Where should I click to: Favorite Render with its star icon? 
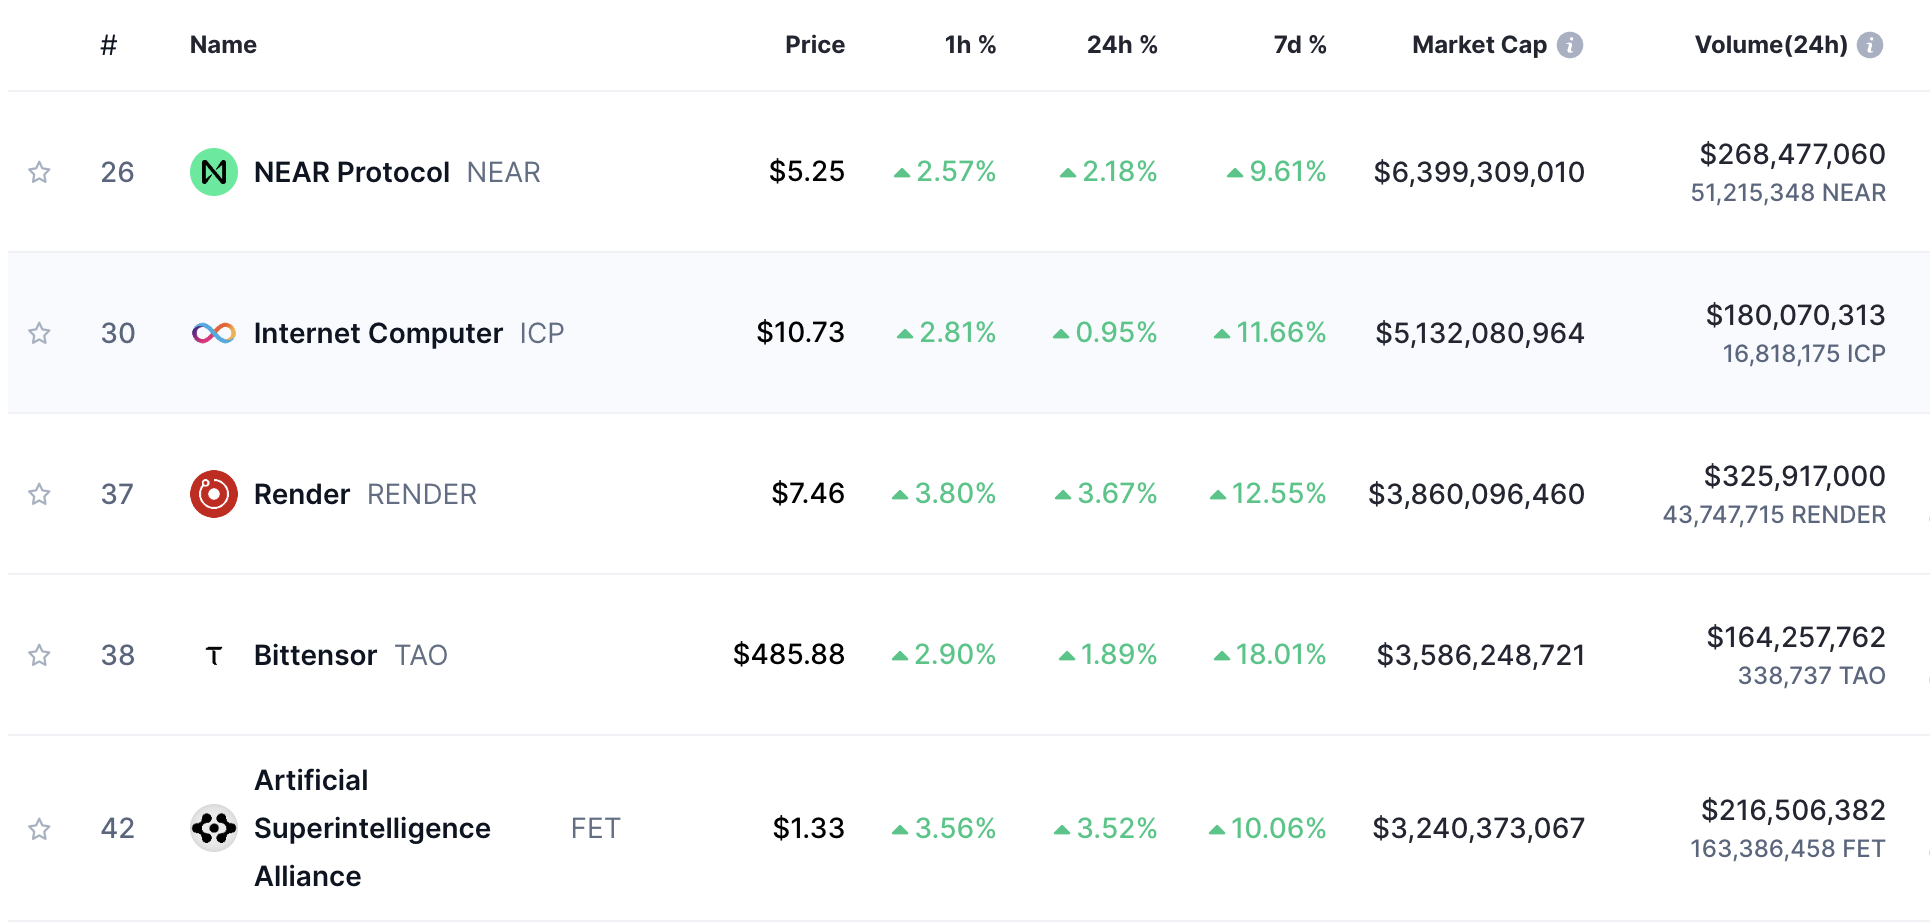click(x=39, y=494)
